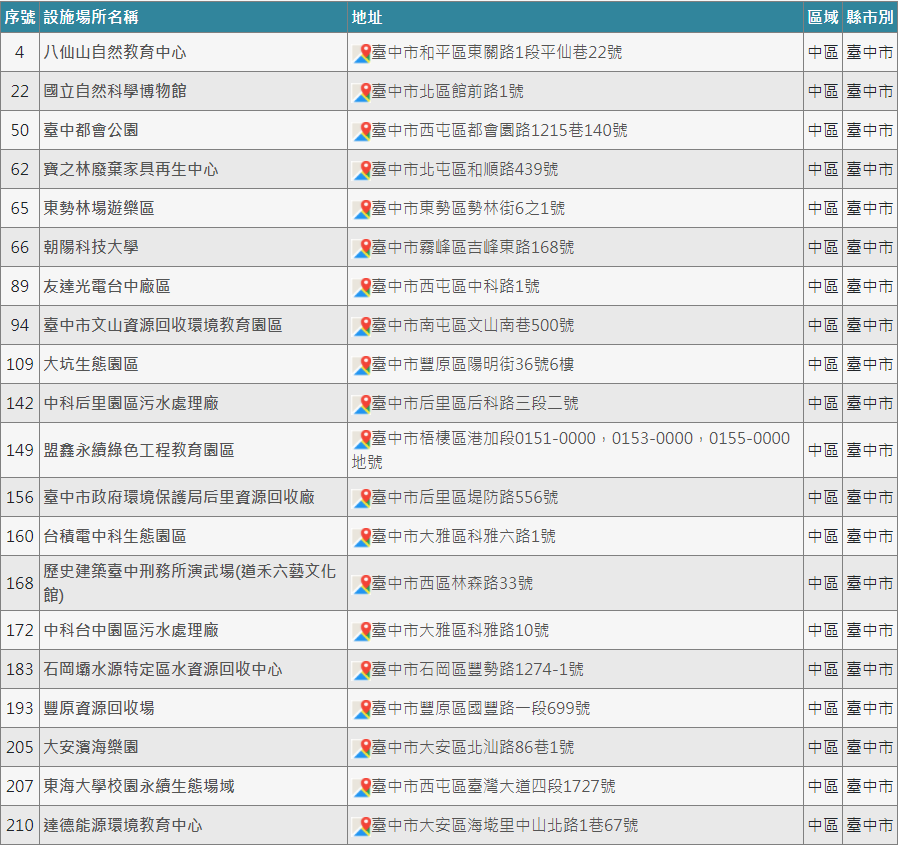Screen dimensions: 898x850
Task: Select serial number 168 cell
Action: (20, 583)
